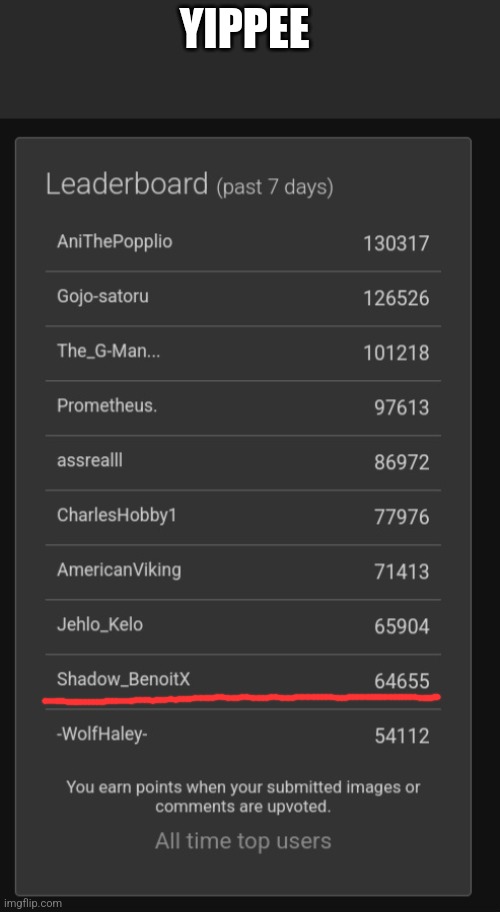Click the 101218 points value
Image resolution: width=500 pixels, height=912 pixels.
coord(397,352)
